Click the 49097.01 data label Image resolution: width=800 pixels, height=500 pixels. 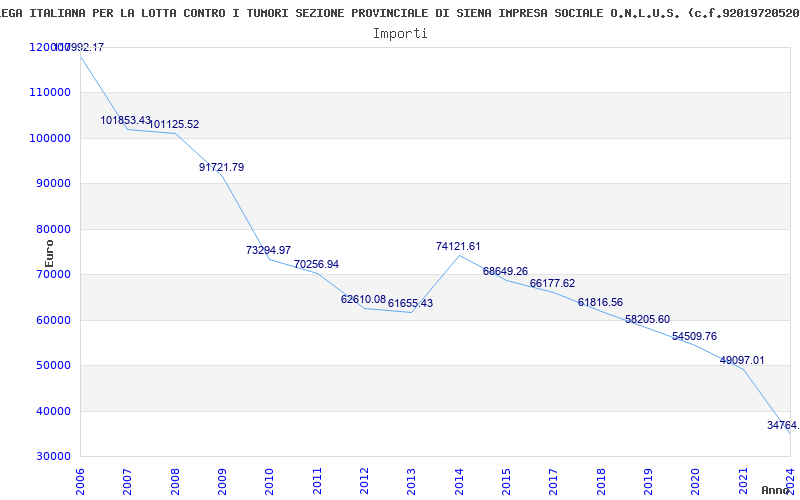(742, 360)
